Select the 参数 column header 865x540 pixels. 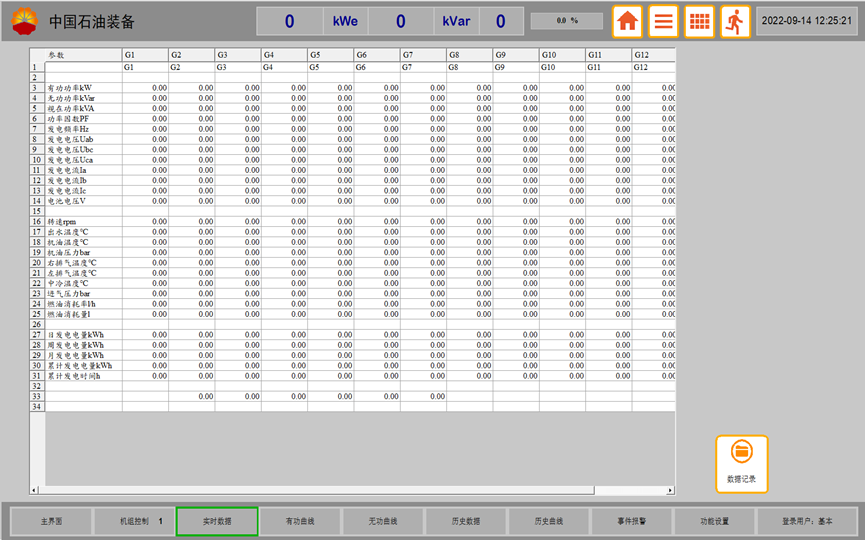tap(83, 55)
